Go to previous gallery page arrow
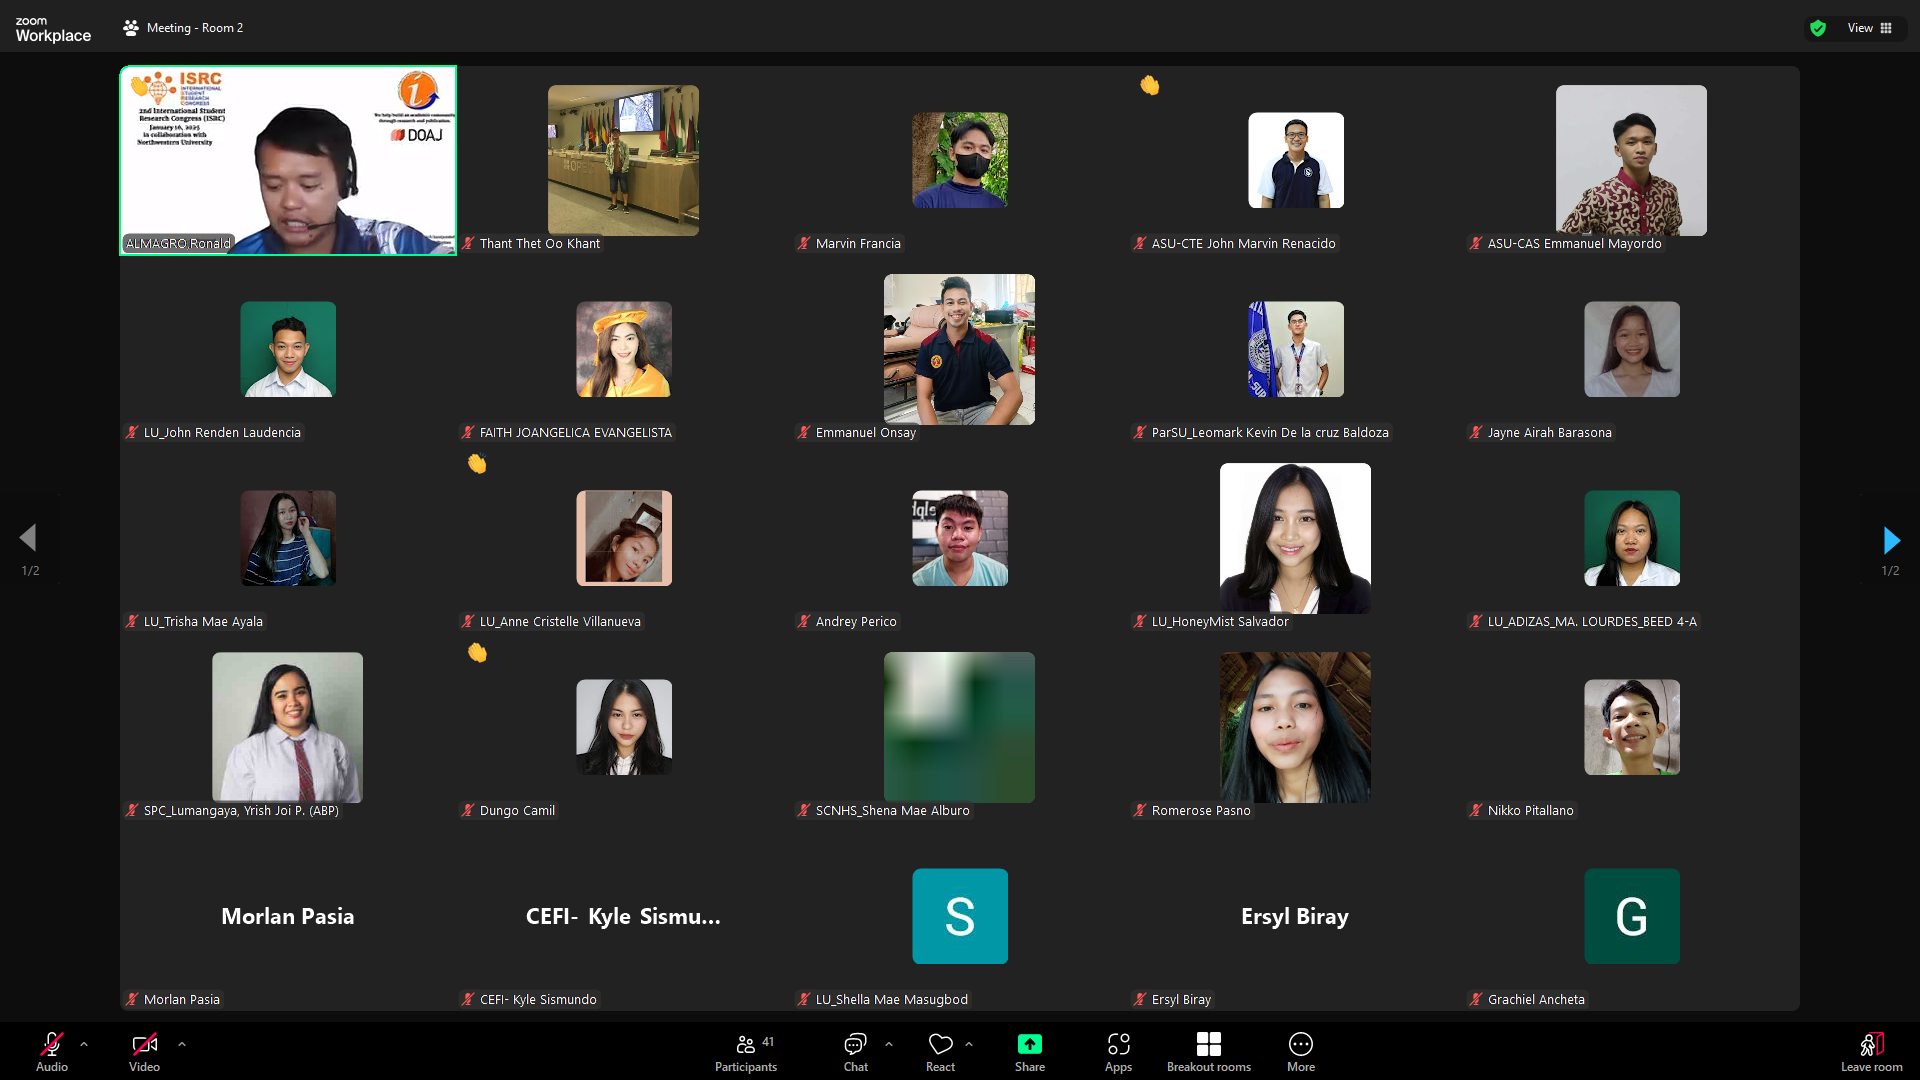This screenshot has height=1080, width=1920. [x=28, y=538]
